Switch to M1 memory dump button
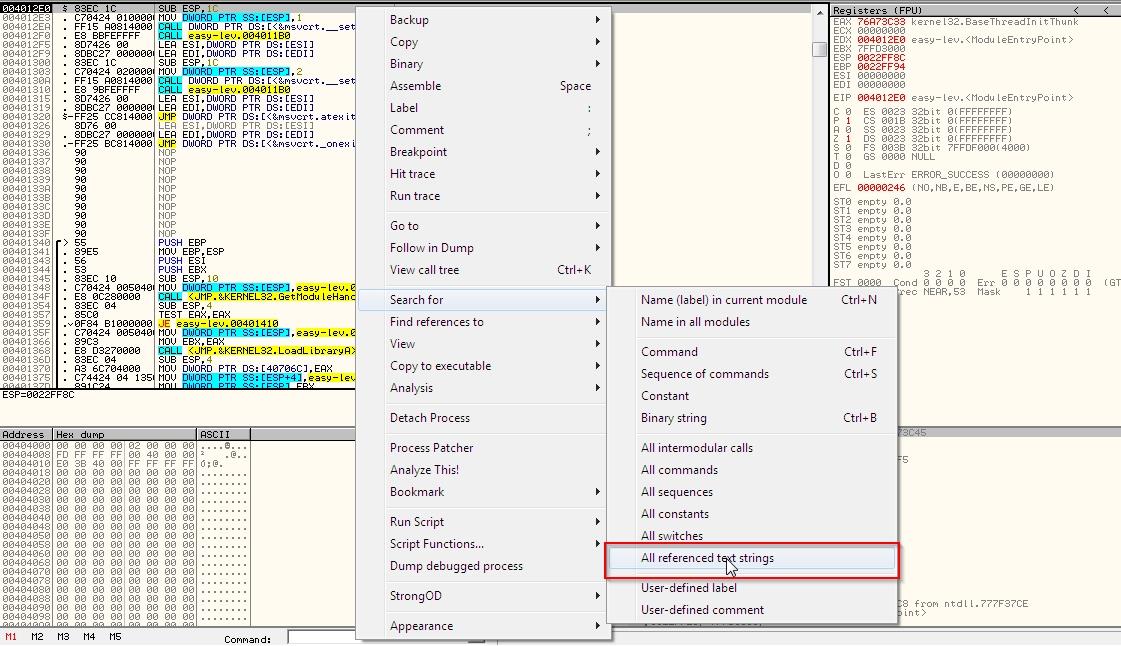Viewport: 1121px width, 646px height. (11, 637)
